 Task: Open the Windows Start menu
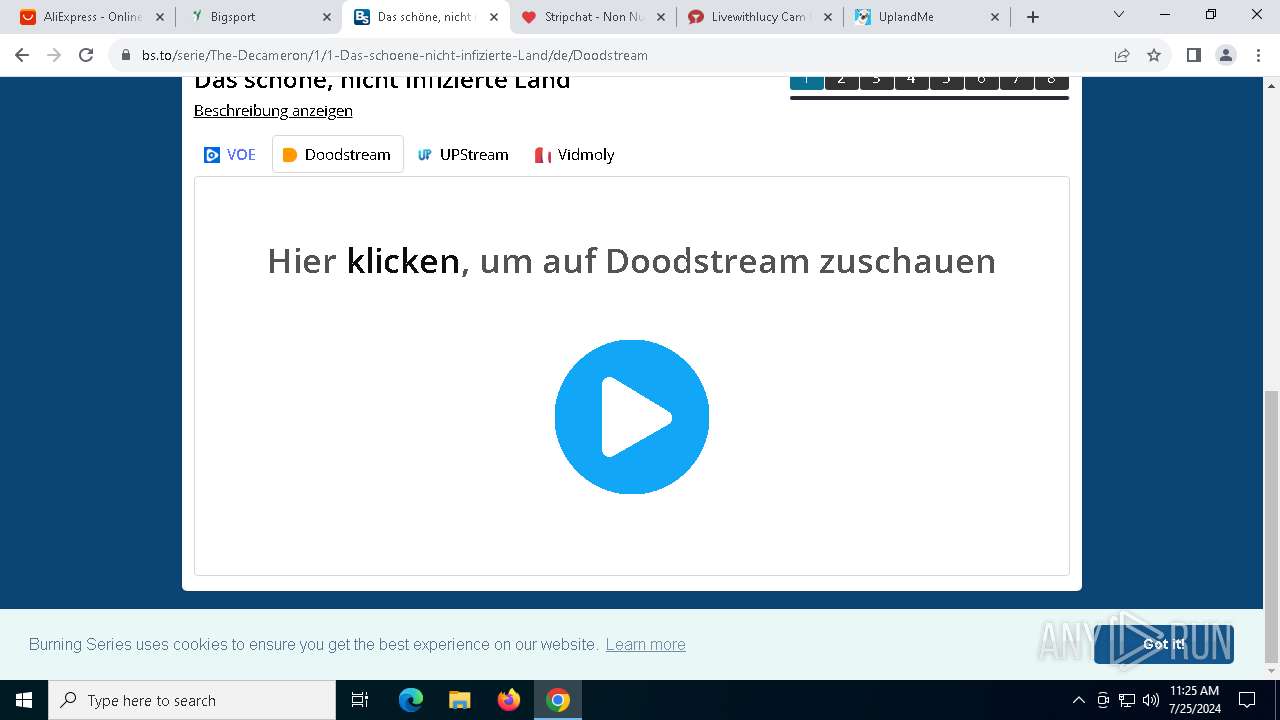pos(24,700)
